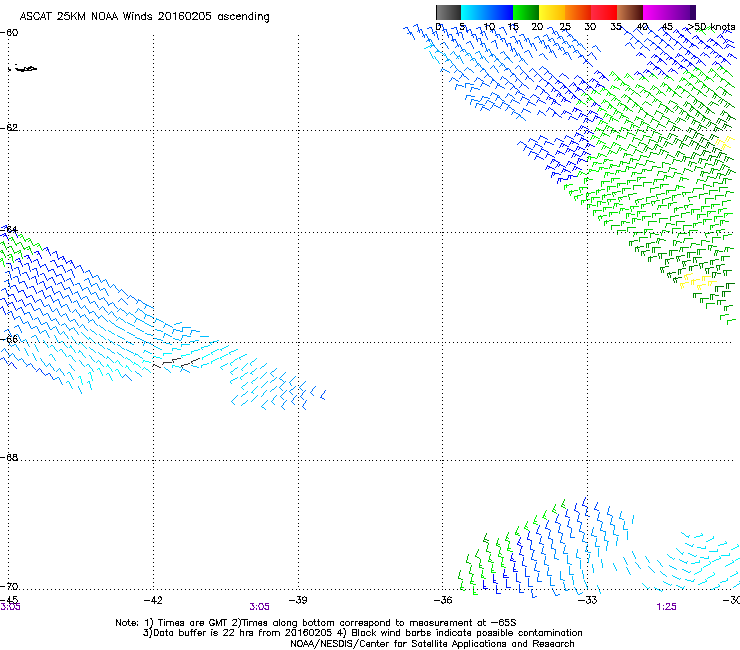This screenshot has width=740, height=650.
Task: Click the brown 35-40 knots color segment
Action: click(x=630, y=12)
